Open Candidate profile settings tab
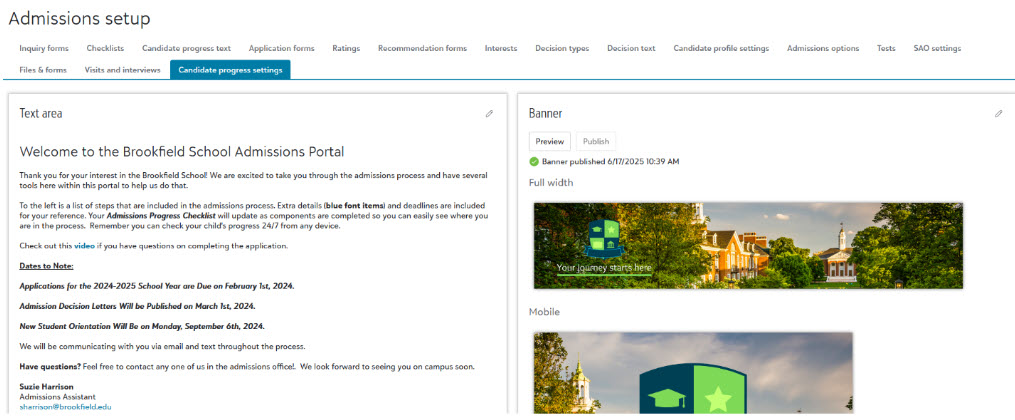Viewport: 1015px width, 420px height. click(x=721, y=49)
